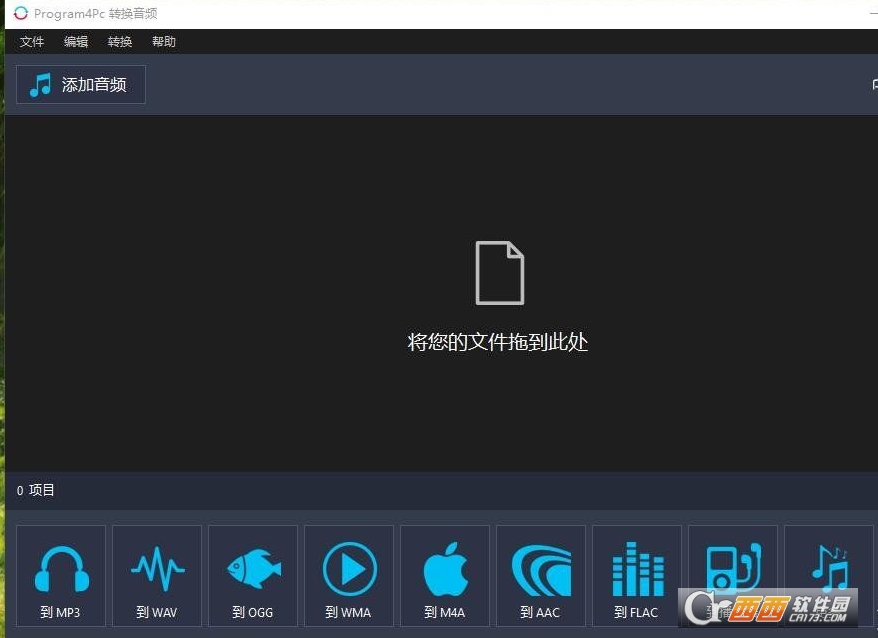This screenshot has height=638, width=878.
Task: Select the music player device format icon
Action: tap(734, 567)
